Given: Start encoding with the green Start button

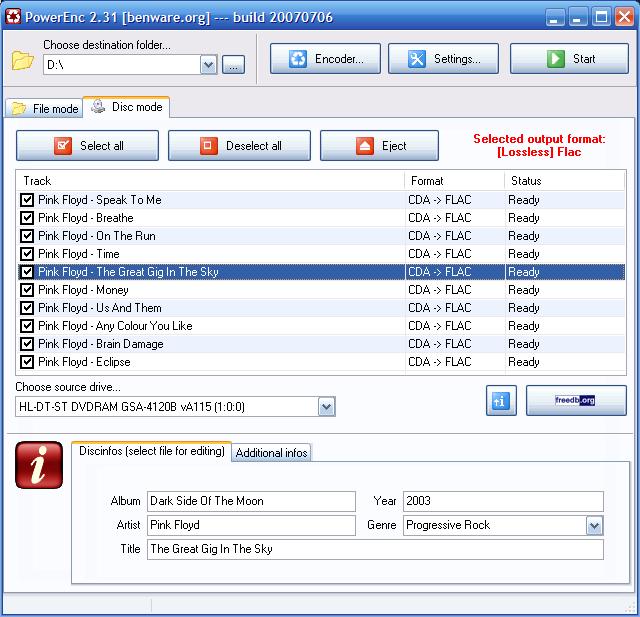Looking at the screenshot, I should [569, 59].
